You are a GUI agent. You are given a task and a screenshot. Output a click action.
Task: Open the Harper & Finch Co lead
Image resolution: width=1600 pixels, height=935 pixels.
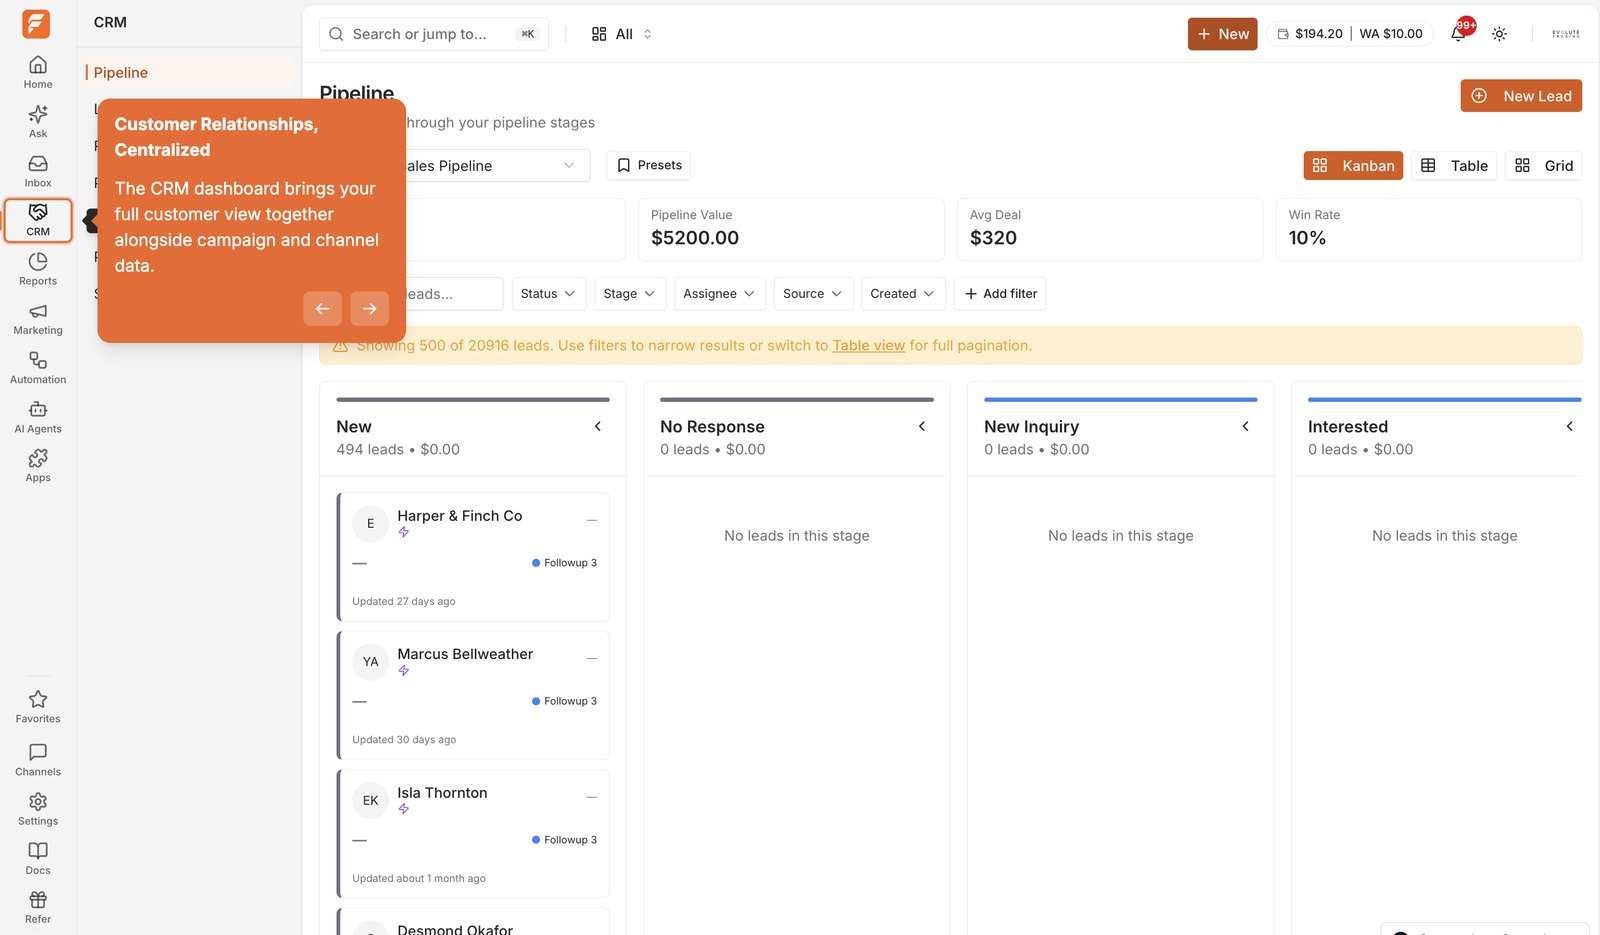point(459,516)
